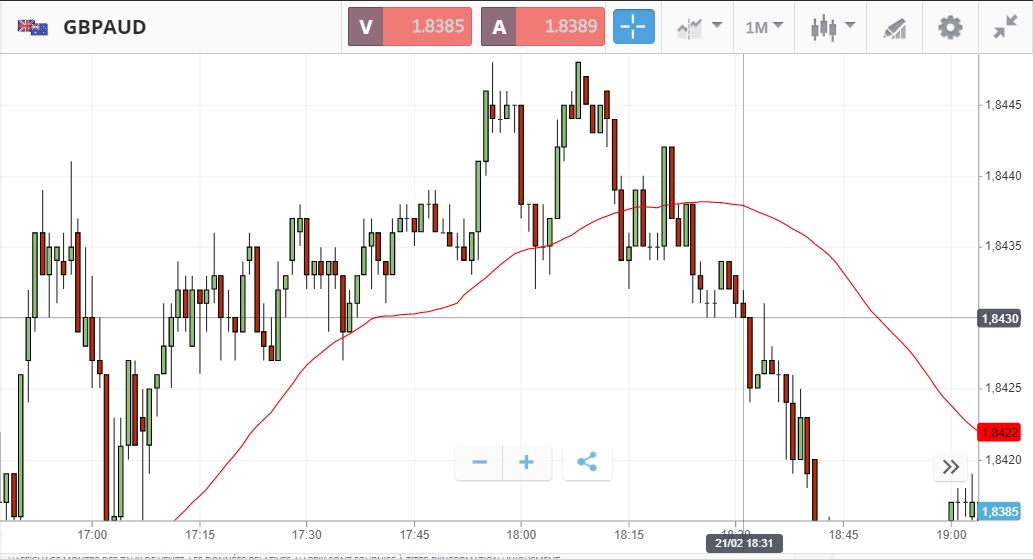The height and width of the screenshot is (559, 1033).
Task: Toggle the crosshair cursor tool
Action: coord(634,27)
